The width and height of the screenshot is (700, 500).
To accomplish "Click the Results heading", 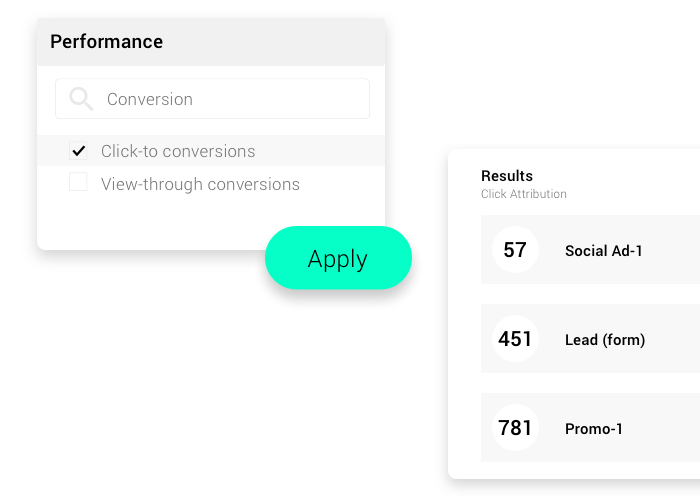I will click(x=507, y=176).
